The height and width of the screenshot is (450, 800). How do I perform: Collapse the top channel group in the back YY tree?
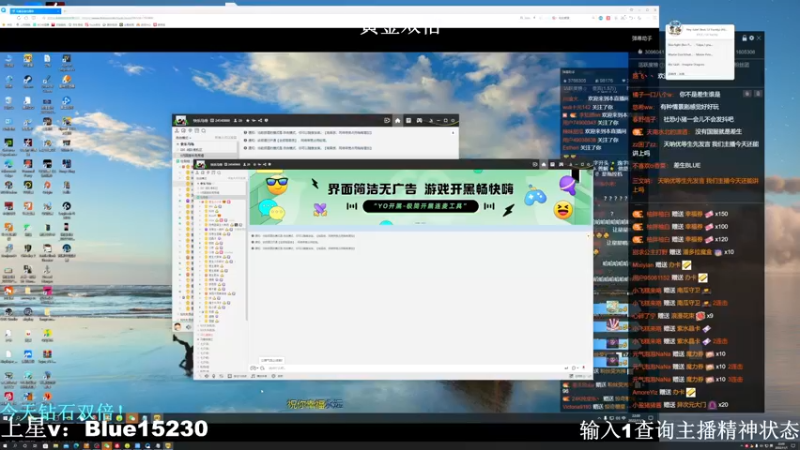178,144
